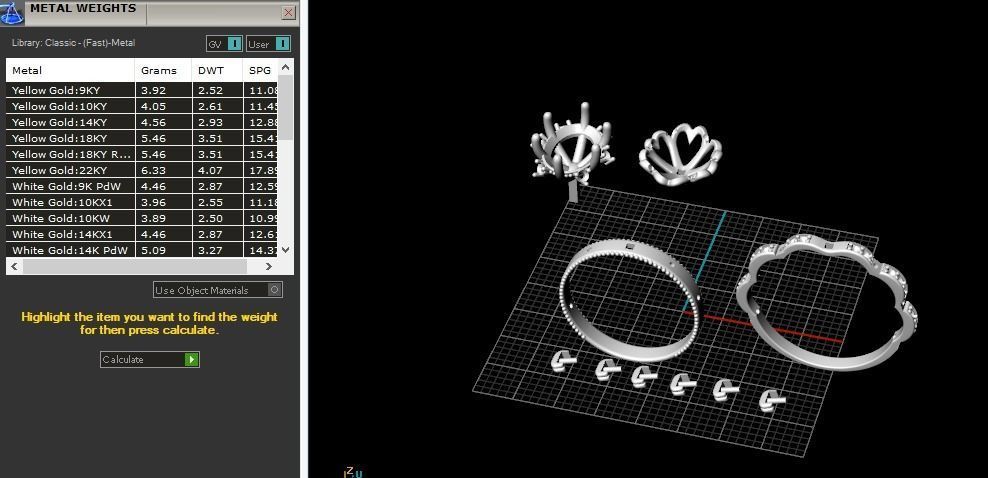Select the heart-shaped gallery model in viewport
Screen dimensions: 988x478
click(x=680, y=155)
